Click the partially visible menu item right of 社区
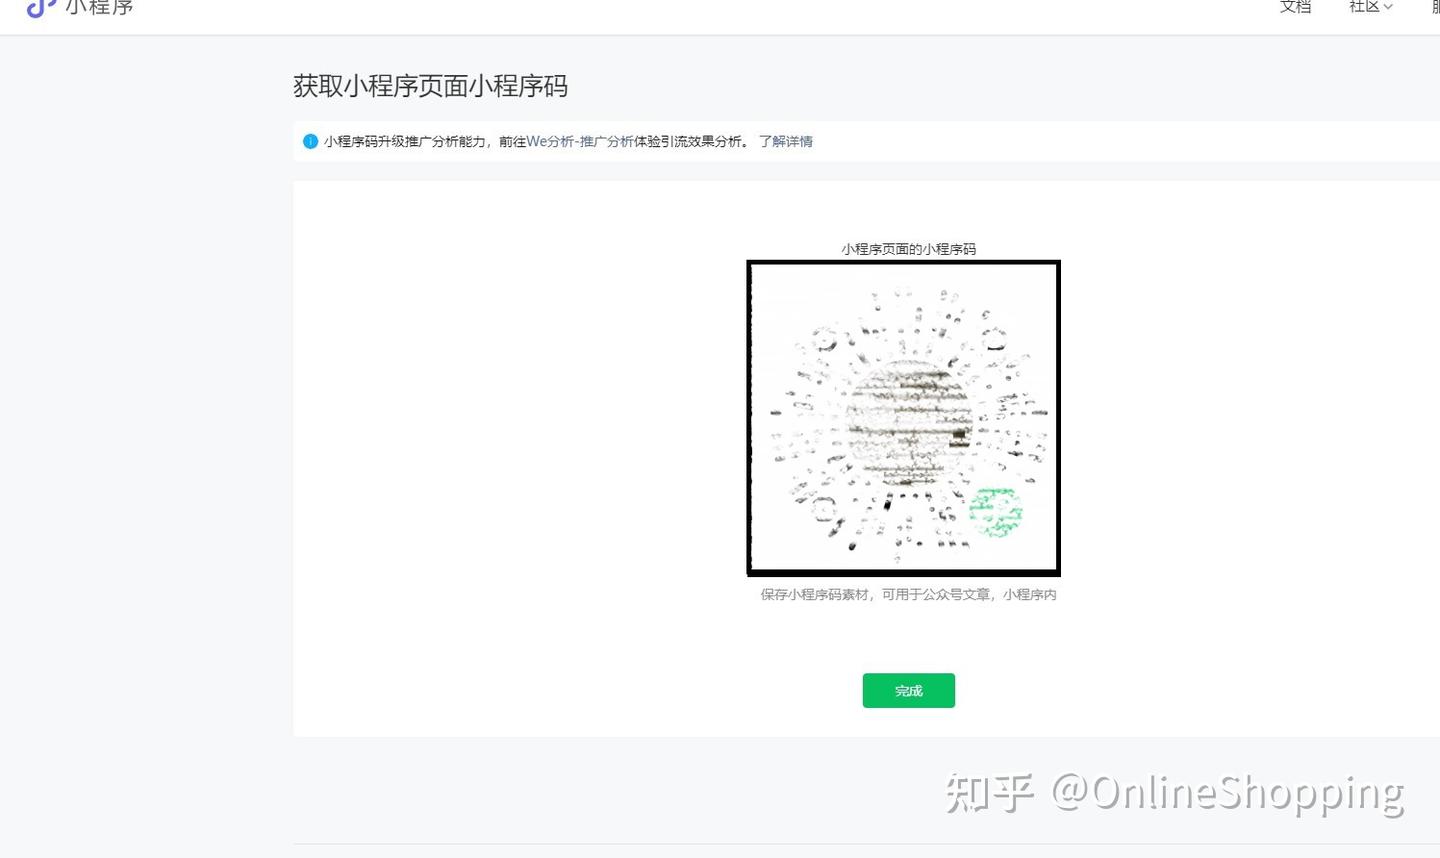 (1436, 7)
